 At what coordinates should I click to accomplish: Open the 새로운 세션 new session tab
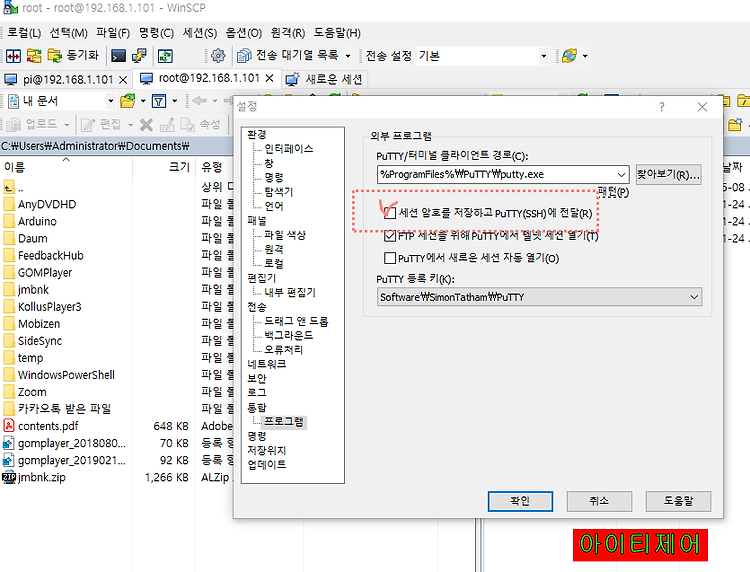[324, 79]
